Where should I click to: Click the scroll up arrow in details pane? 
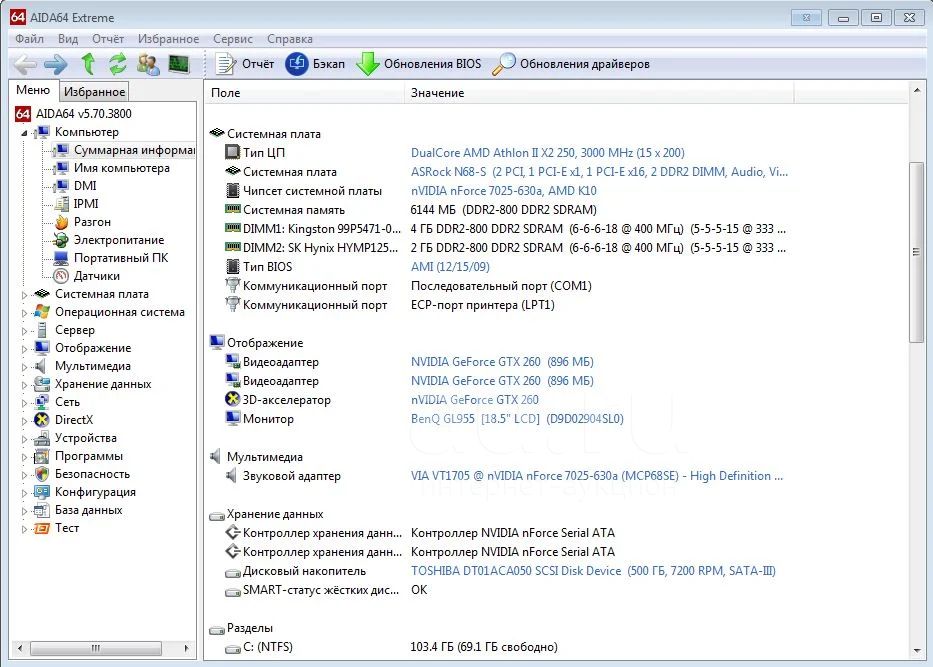pyautogui.click(x=916, y=90)
